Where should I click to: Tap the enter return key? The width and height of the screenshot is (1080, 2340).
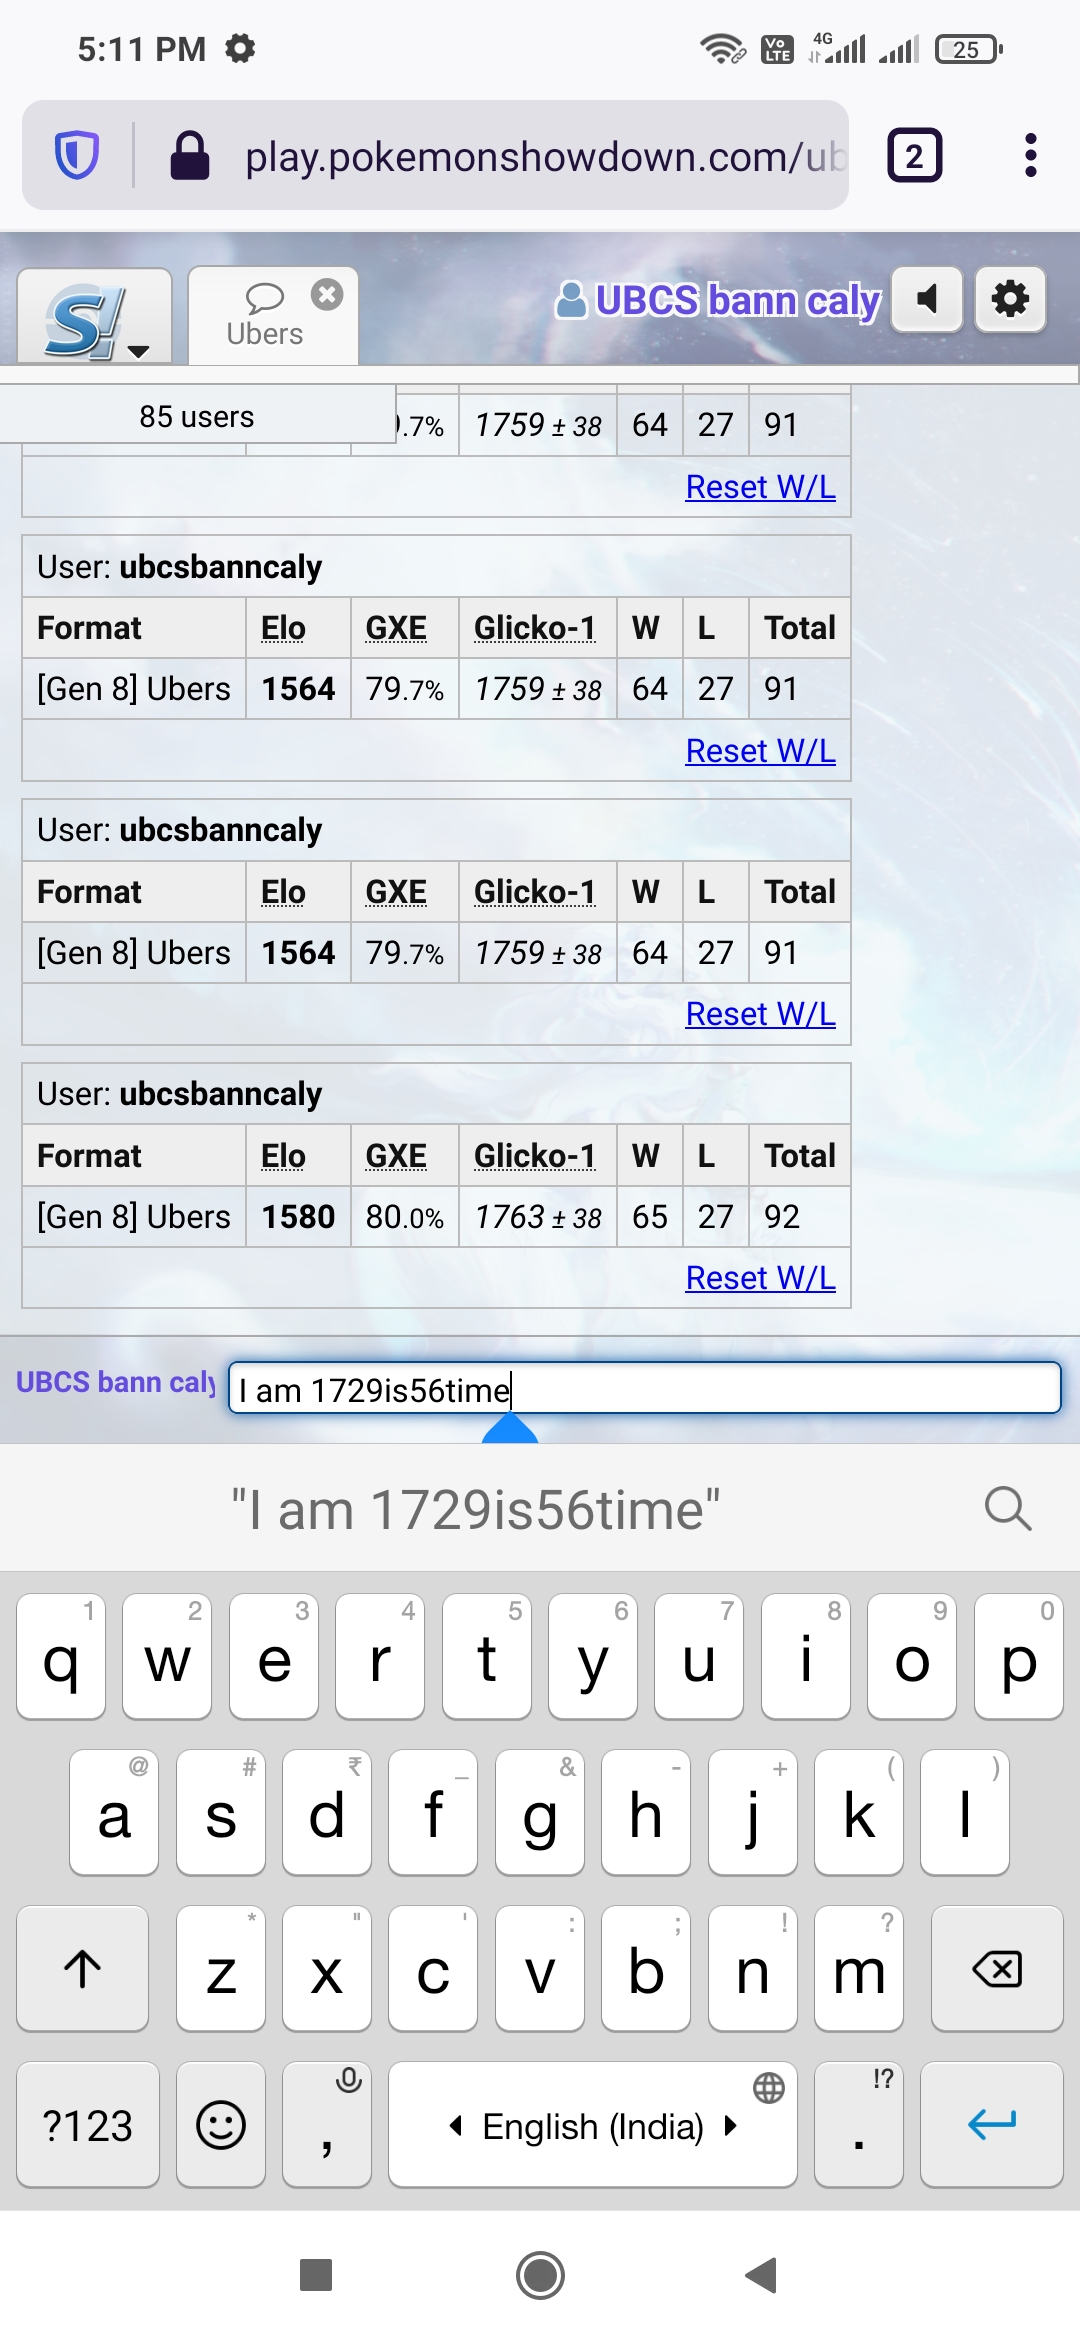click(x=991, y=2124)
